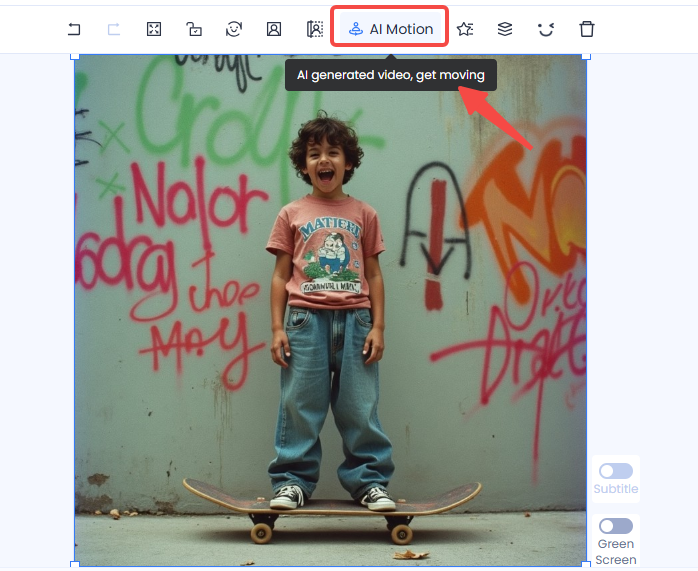Viewport: 698px width, 571px height.
Task: Click the top-center edge resize handle
Action: [330, 55]
